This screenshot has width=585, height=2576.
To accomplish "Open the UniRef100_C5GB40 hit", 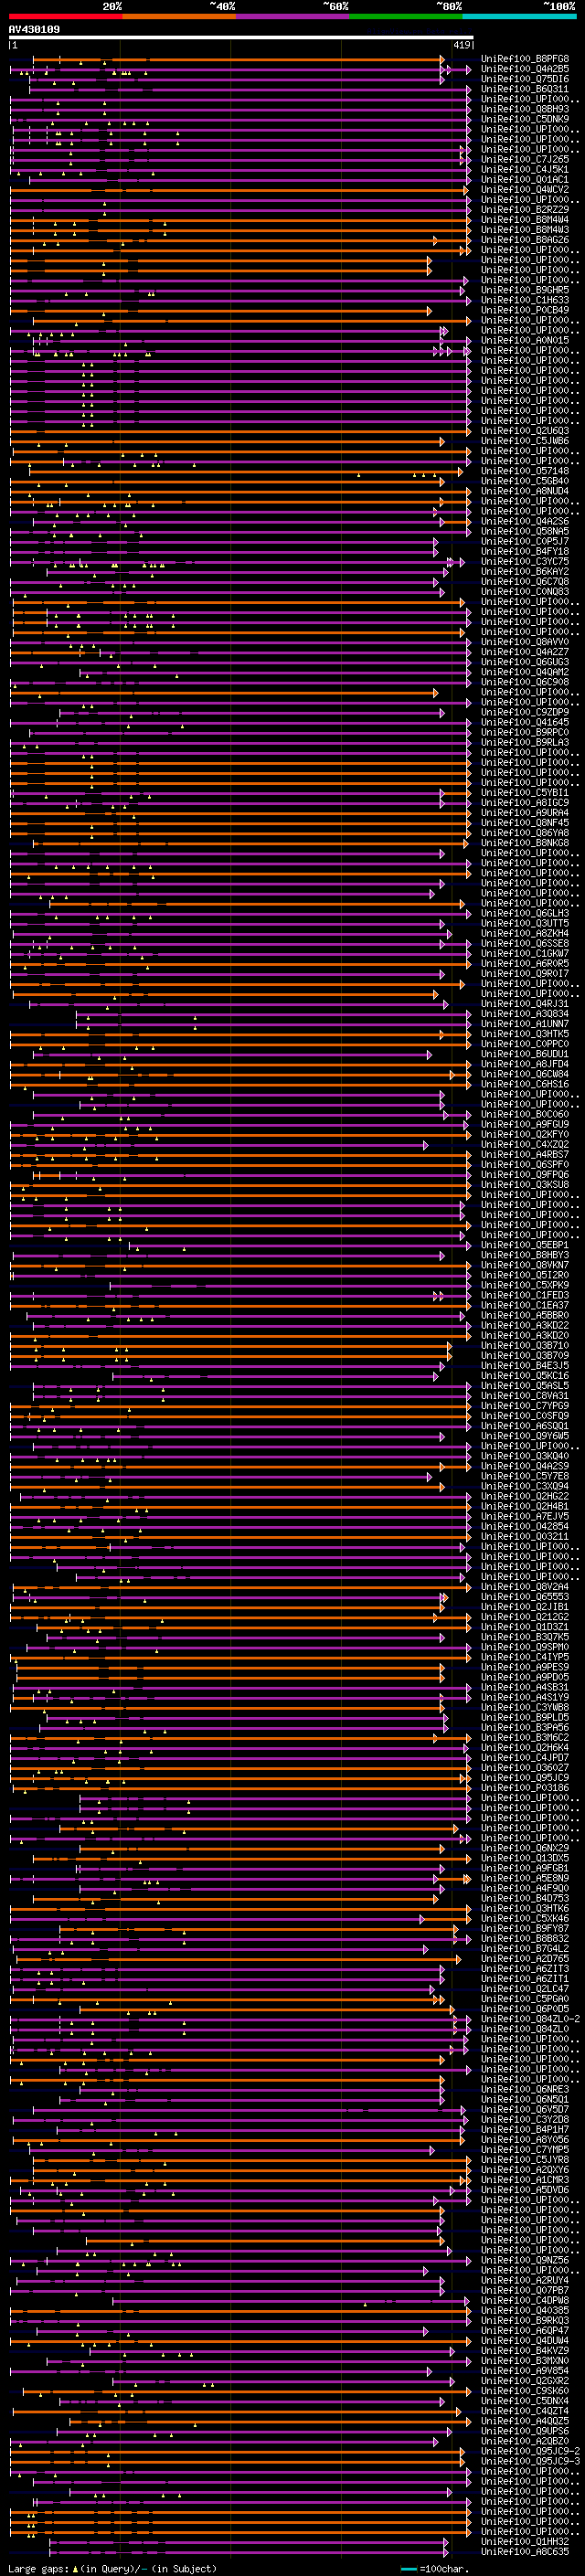I will pos(525,481).
